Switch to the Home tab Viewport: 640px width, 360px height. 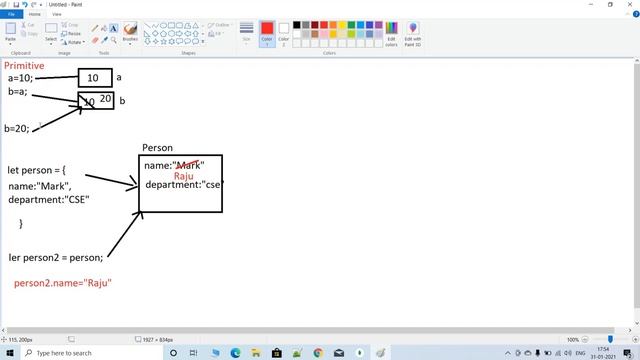[x=35, y=14]
